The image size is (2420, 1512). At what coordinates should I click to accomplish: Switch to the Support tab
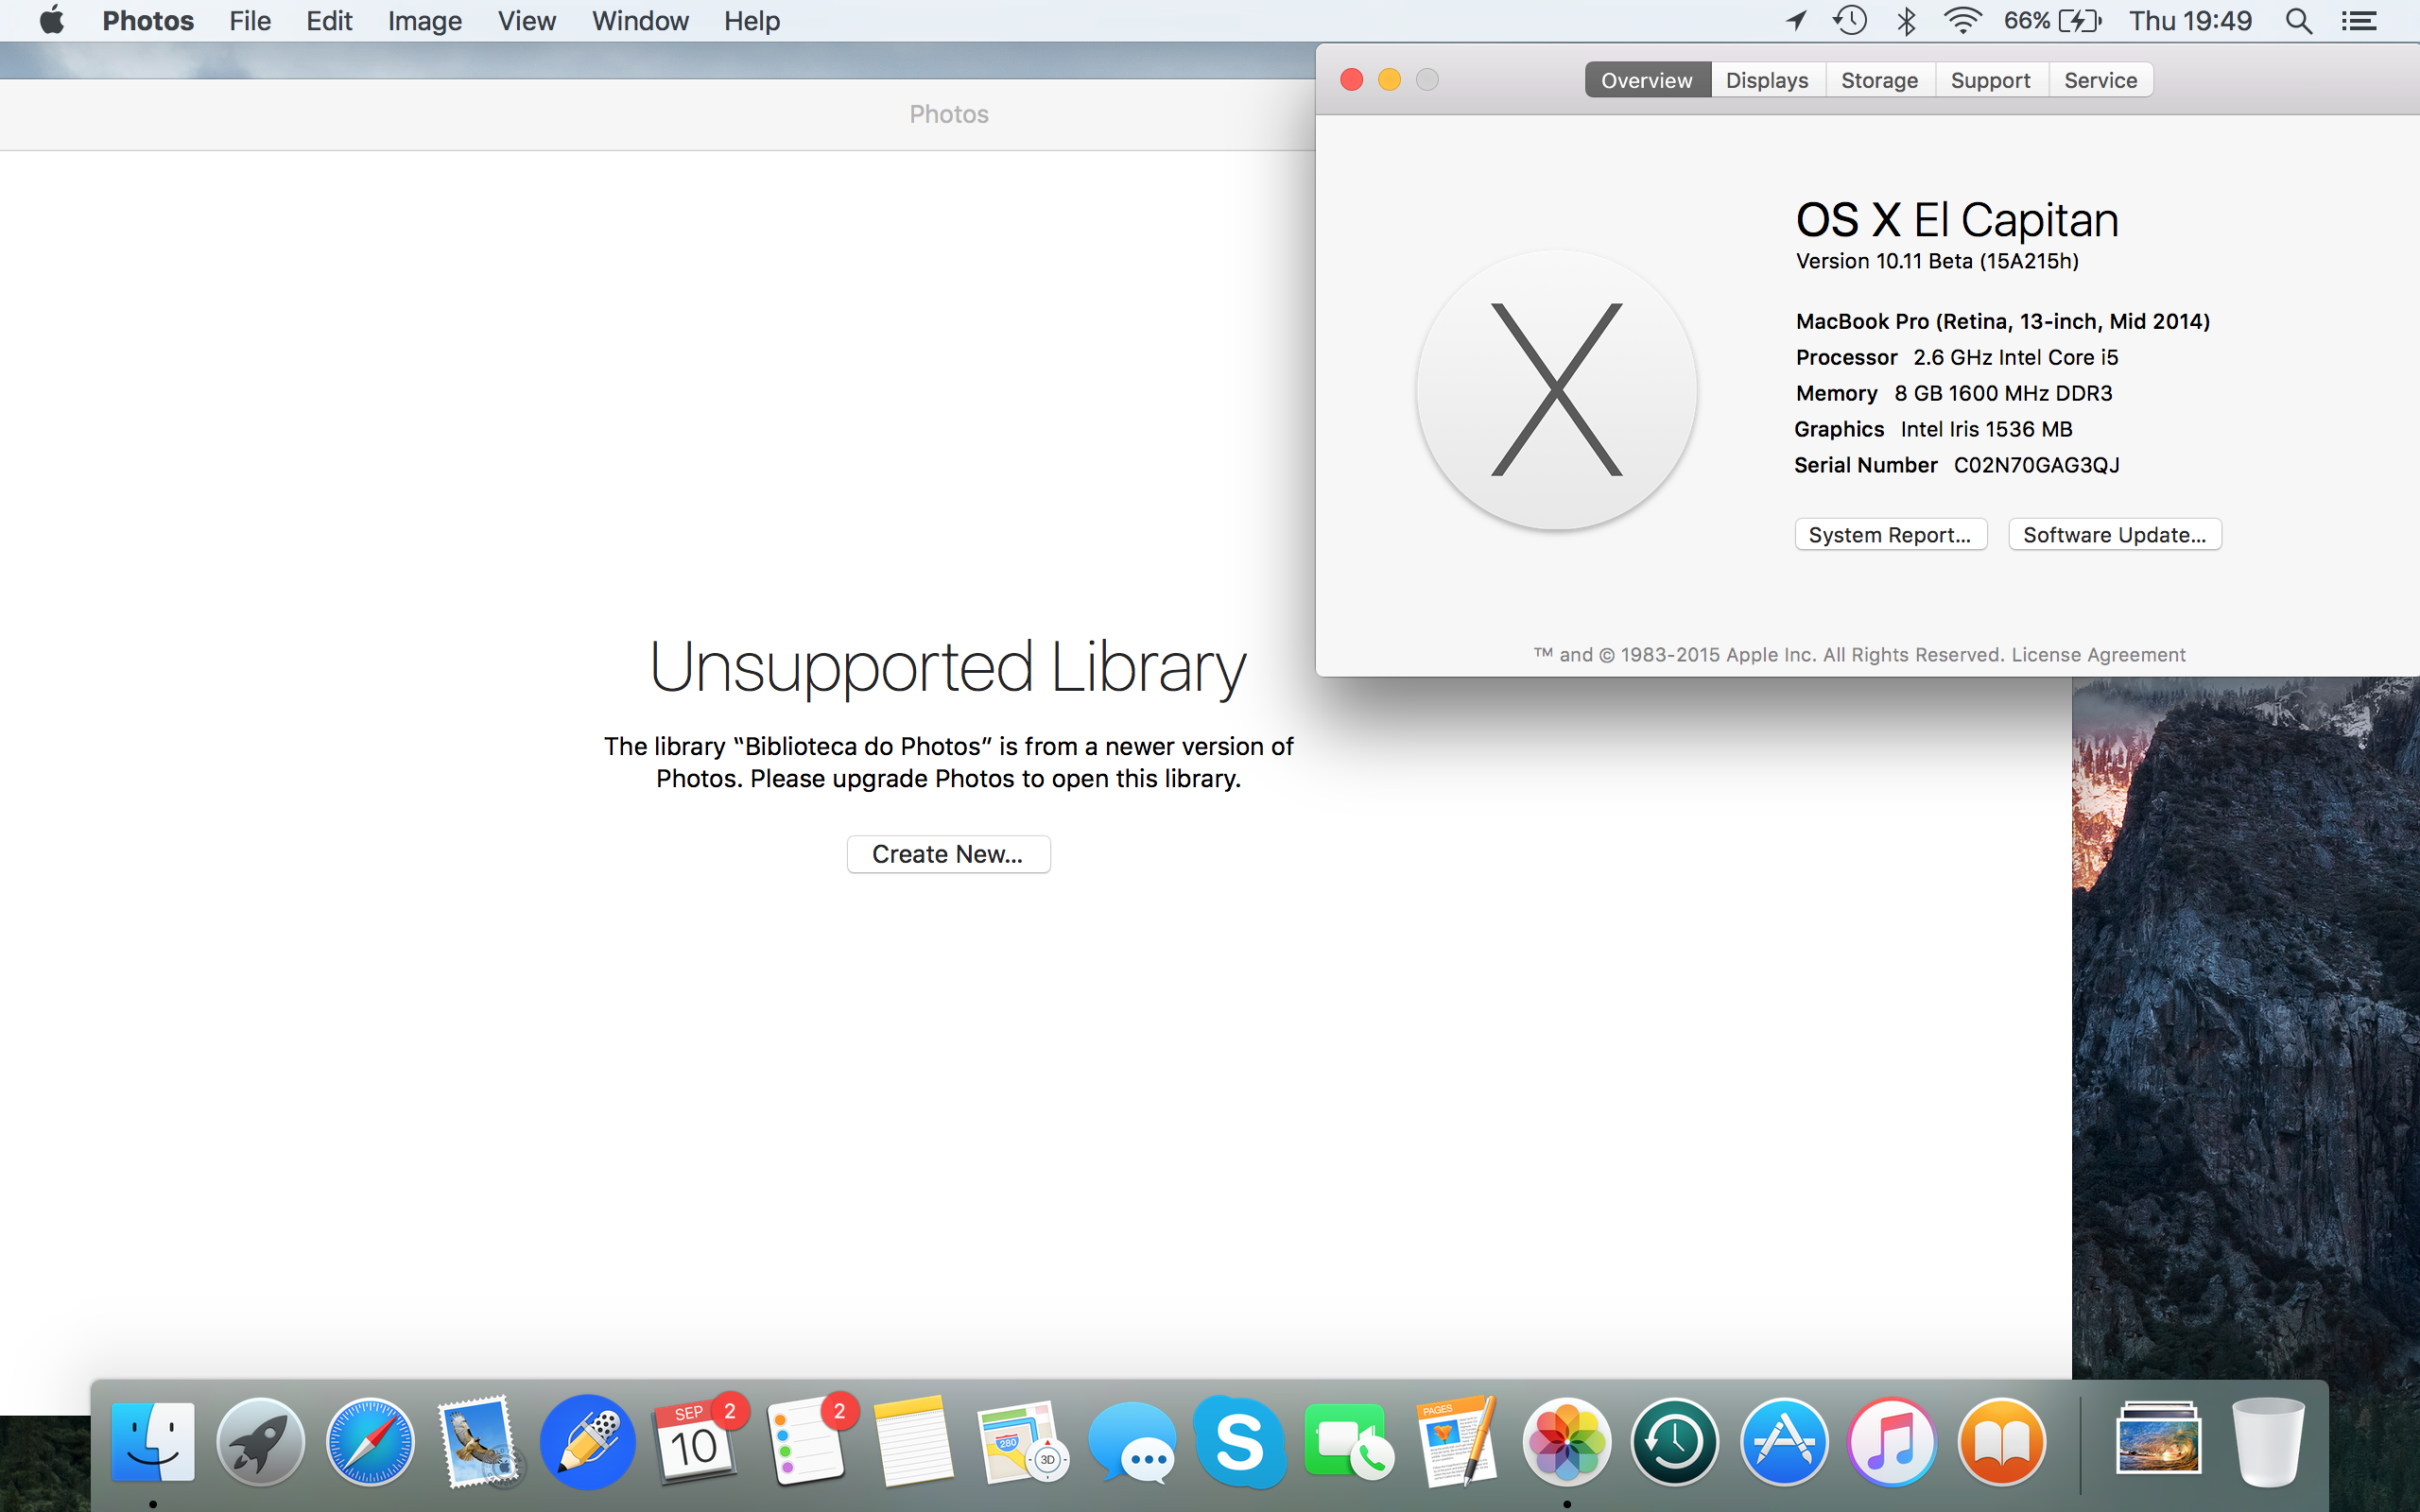click(1991, 80)
